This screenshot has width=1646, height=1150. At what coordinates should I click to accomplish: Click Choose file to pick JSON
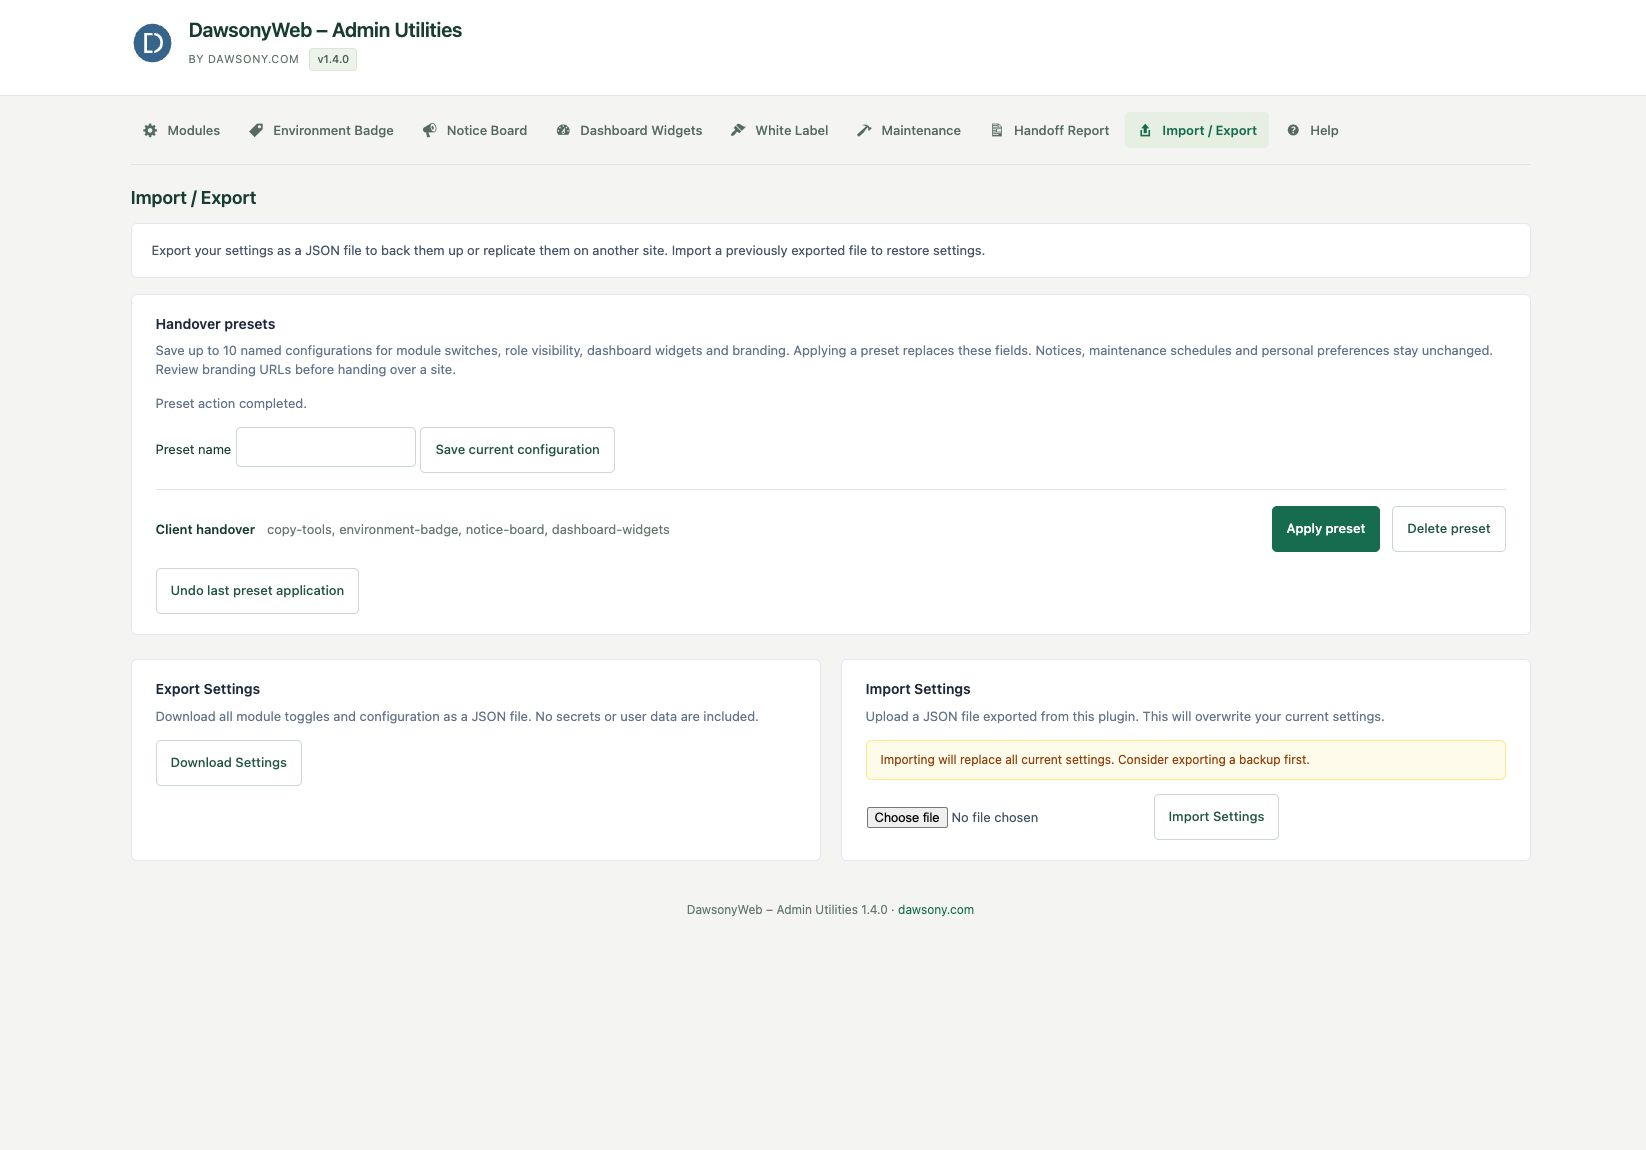tap(907, 818)
